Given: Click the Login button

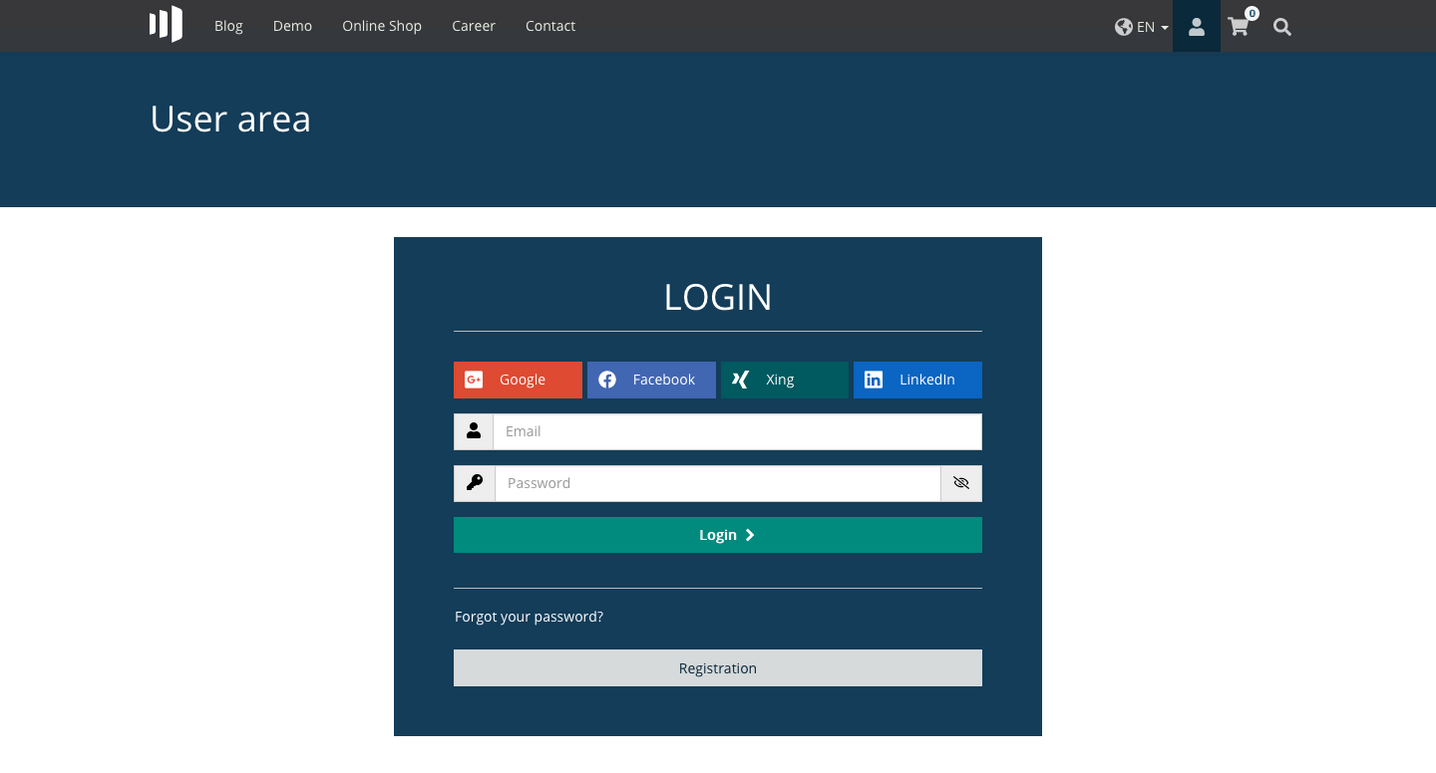Looking at the screenshot, I should (717, 534).
